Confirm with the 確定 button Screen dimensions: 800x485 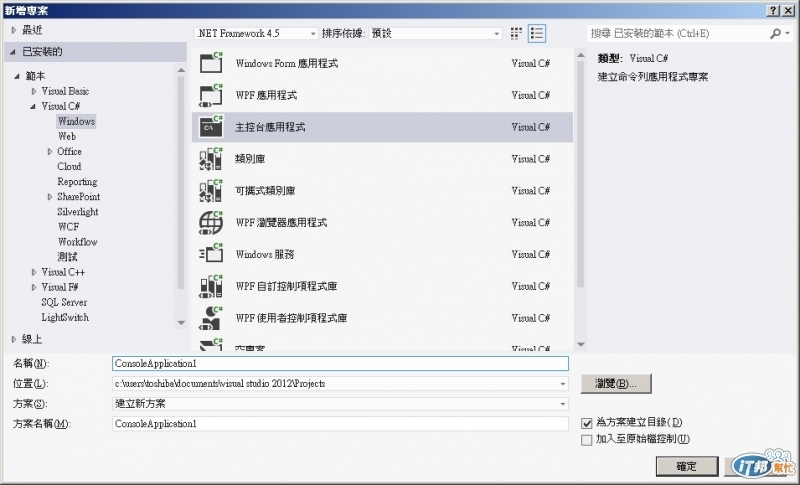coord(687,466)
